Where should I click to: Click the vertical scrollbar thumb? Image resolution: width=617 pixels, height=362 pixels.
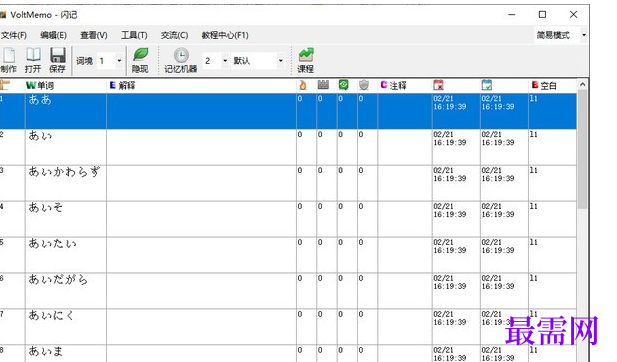click(x=583, y=150)
